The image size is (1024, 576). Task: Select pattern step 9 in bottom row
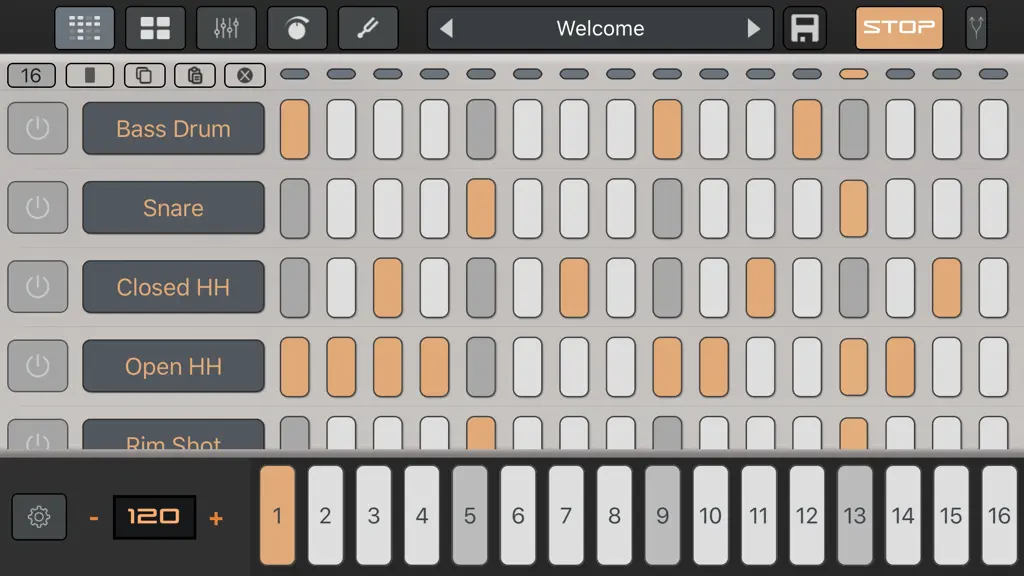(662, 515)
